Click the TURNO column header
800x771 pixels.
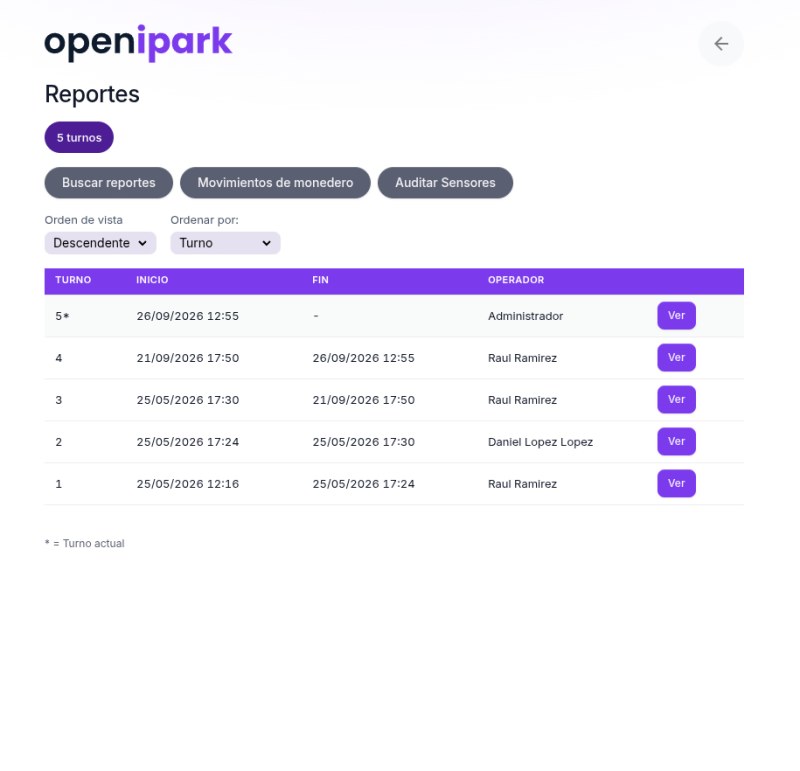[73, 280]
